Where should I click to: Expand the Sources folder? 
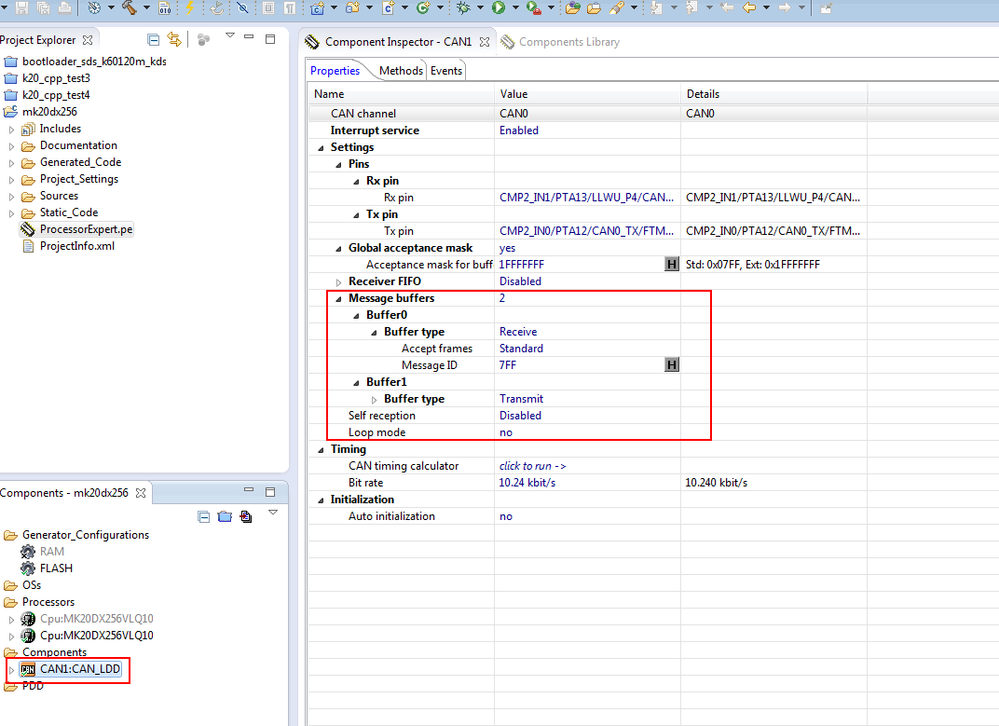click(11, 197)
